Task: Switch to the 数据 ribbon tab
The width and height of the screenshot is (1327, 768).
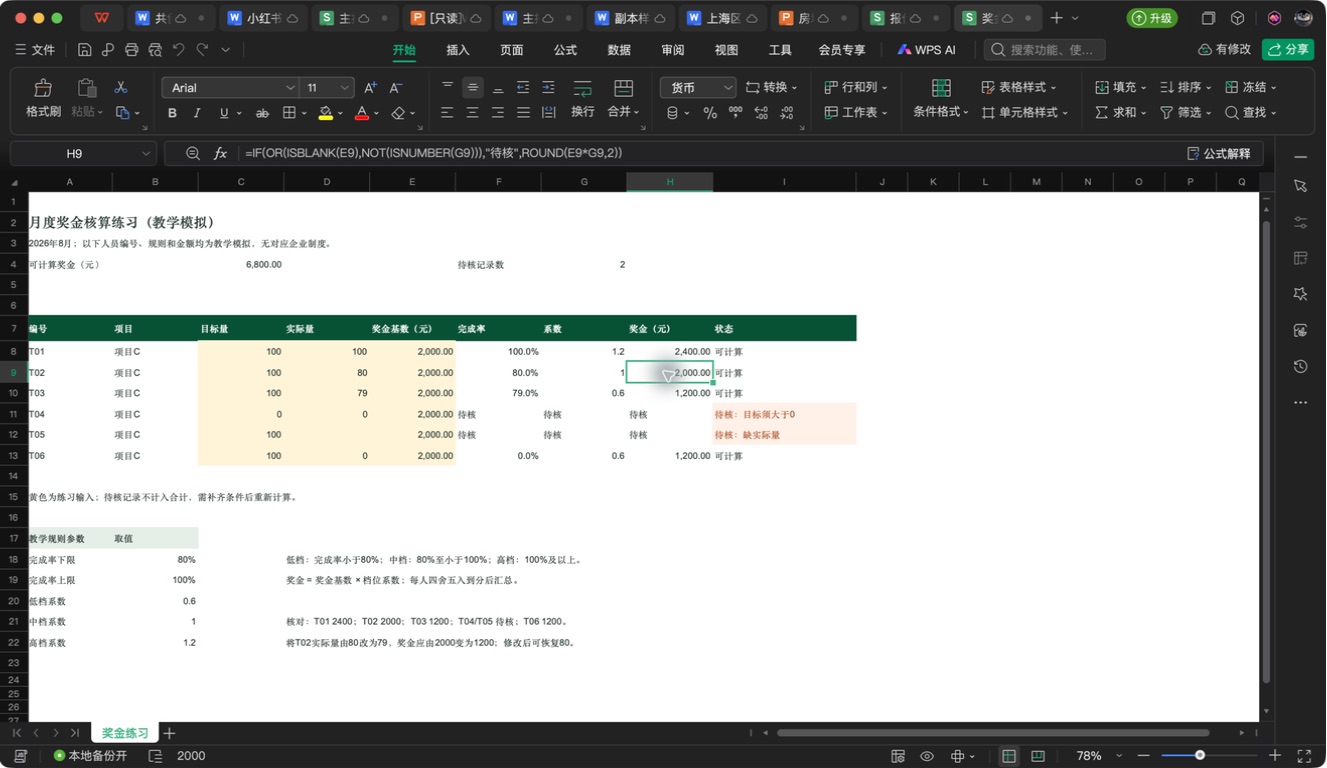Action: pos(619,50)
